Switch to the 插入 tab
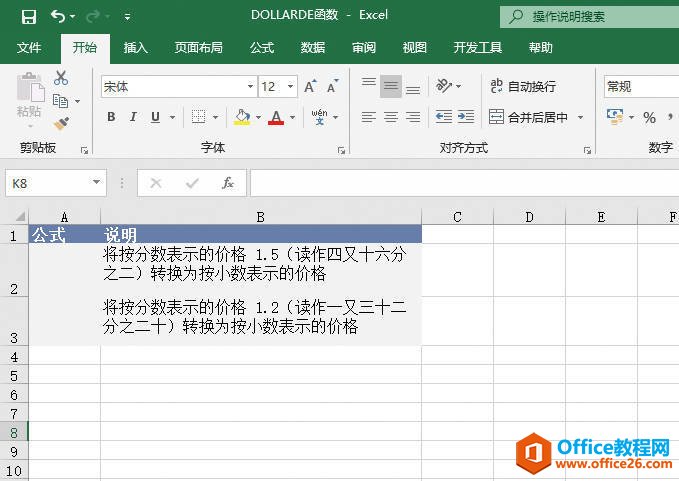The image size is (679, 481). tap(136, 48)
